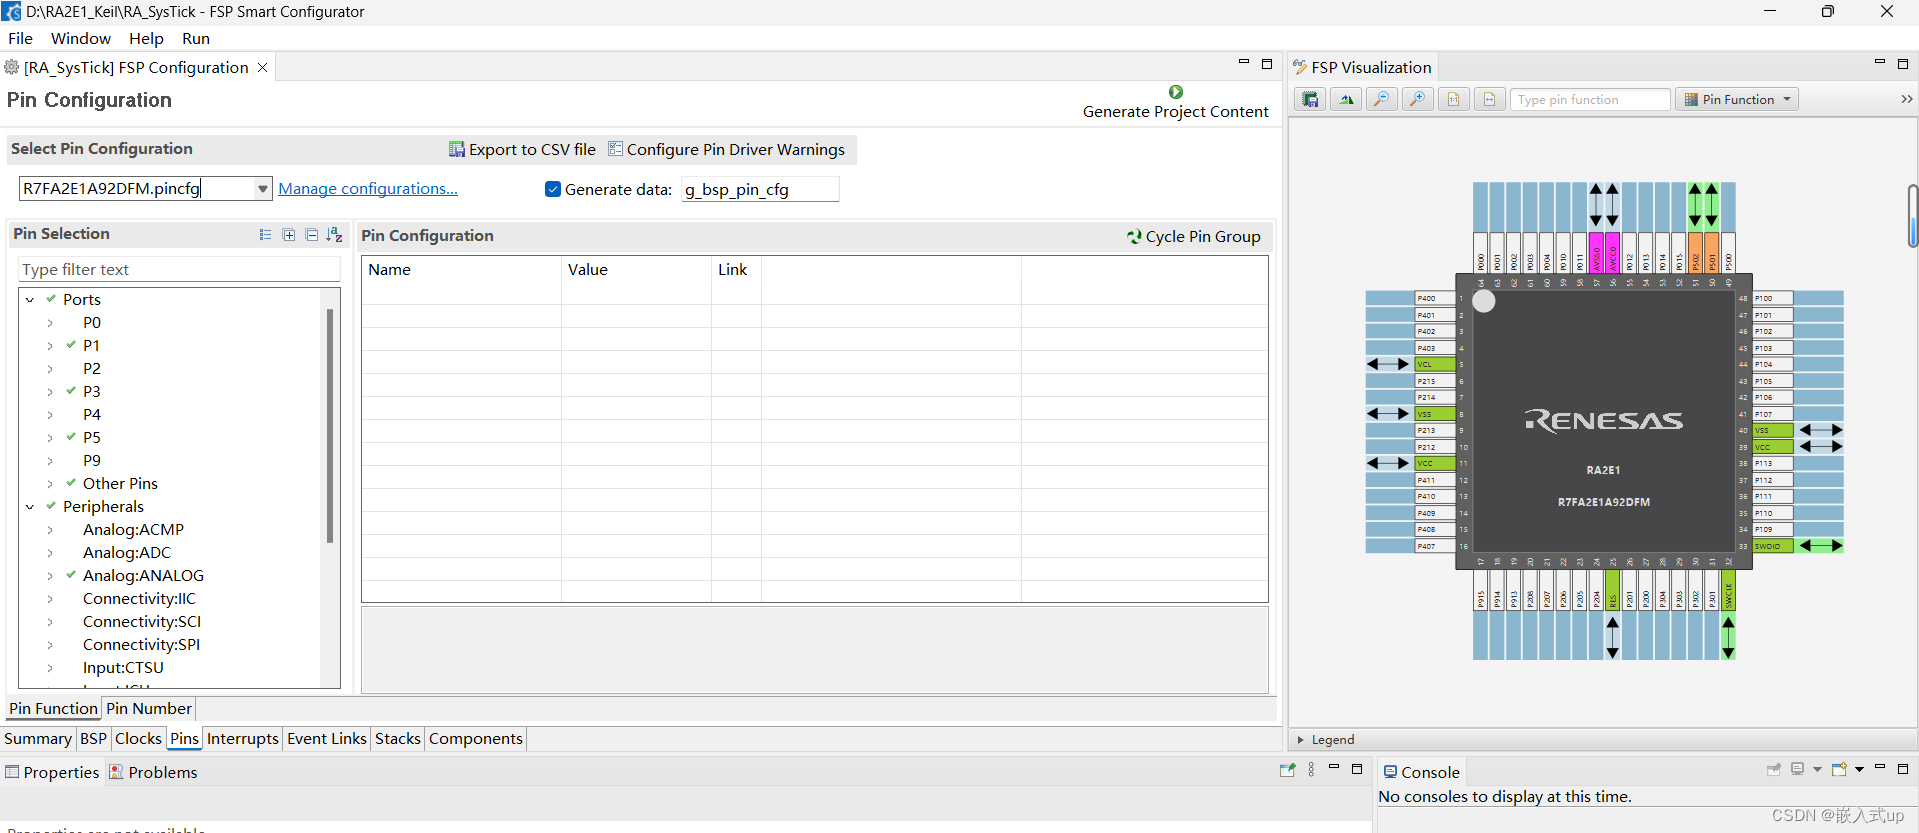This screenshot has width=1919, height=833.
Task: Minimize the FSP Visualization panel
Action: (x=1879, y=63)
